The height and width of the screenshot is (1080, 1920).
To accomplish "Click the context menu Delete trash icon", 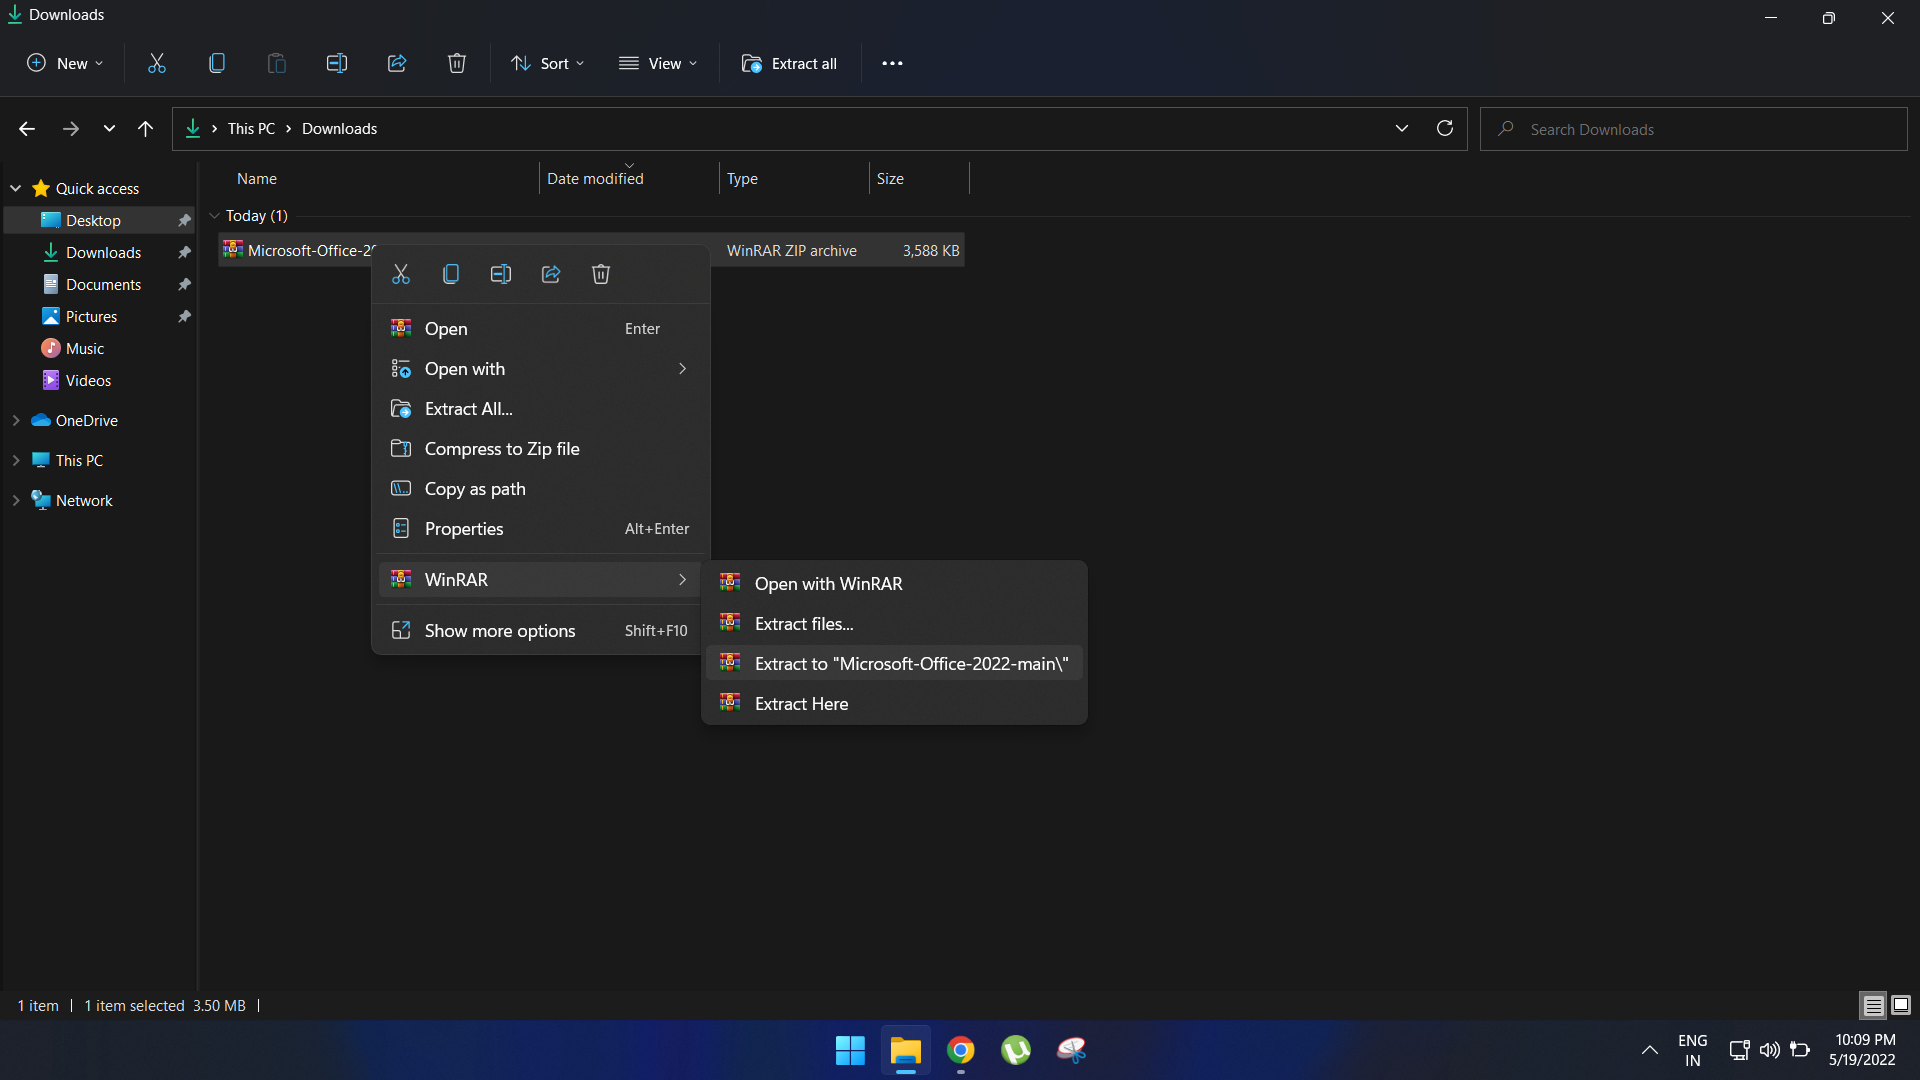I will coord(601,274).
